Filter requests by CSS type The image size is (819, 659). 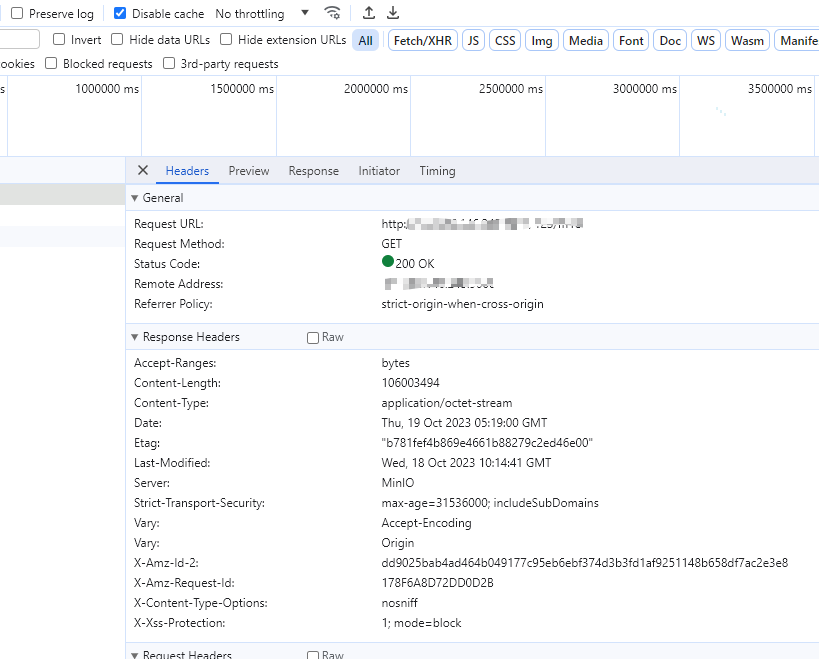505,40
